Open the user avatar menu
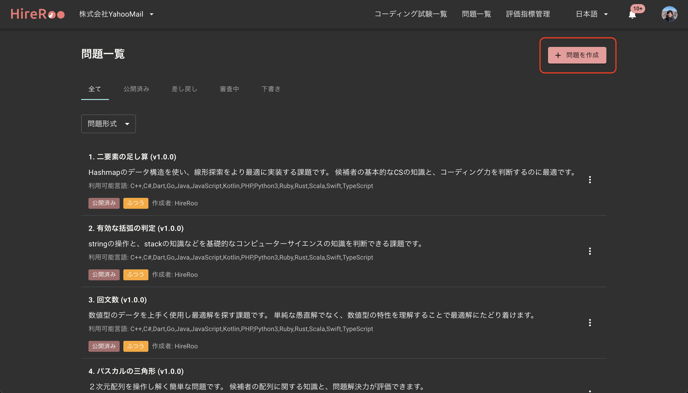 [669, 14]
